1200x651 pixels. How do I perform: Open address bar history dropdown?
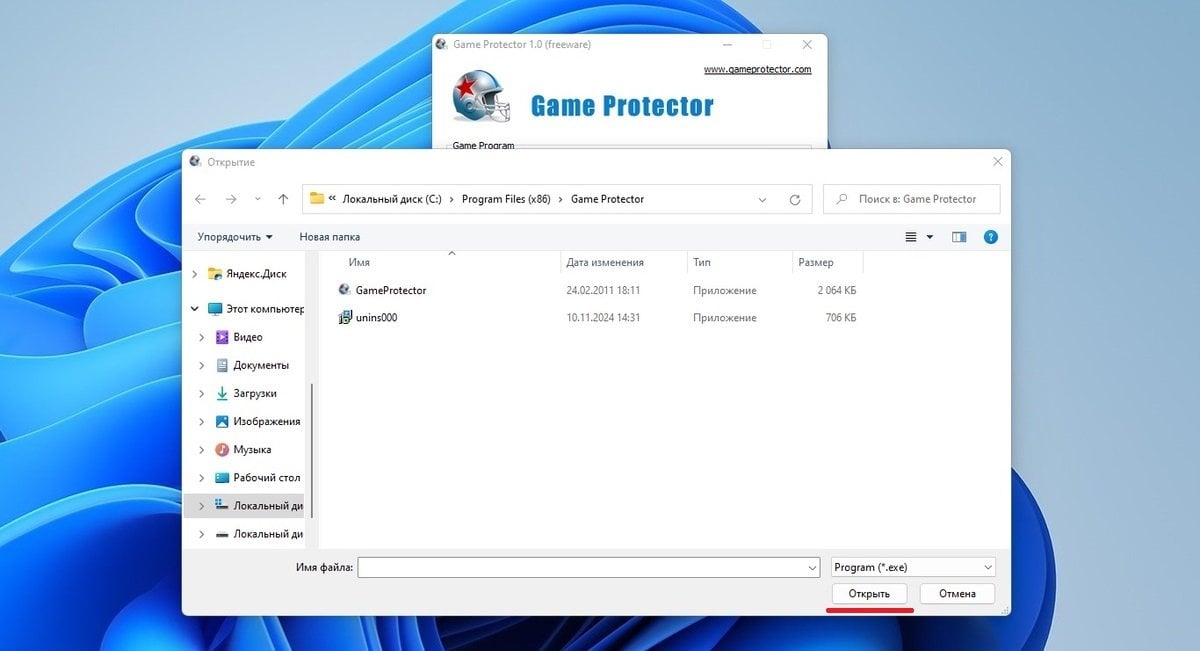763,199
